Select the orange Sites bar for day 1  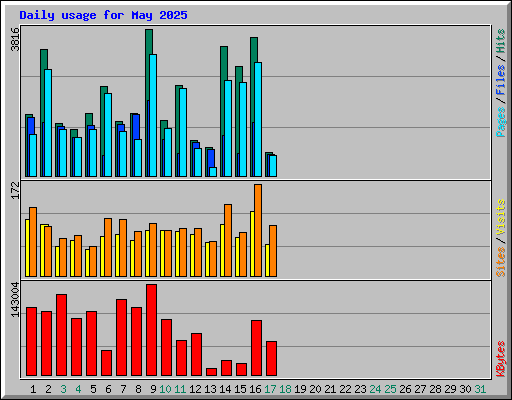(x=33, y=242)
